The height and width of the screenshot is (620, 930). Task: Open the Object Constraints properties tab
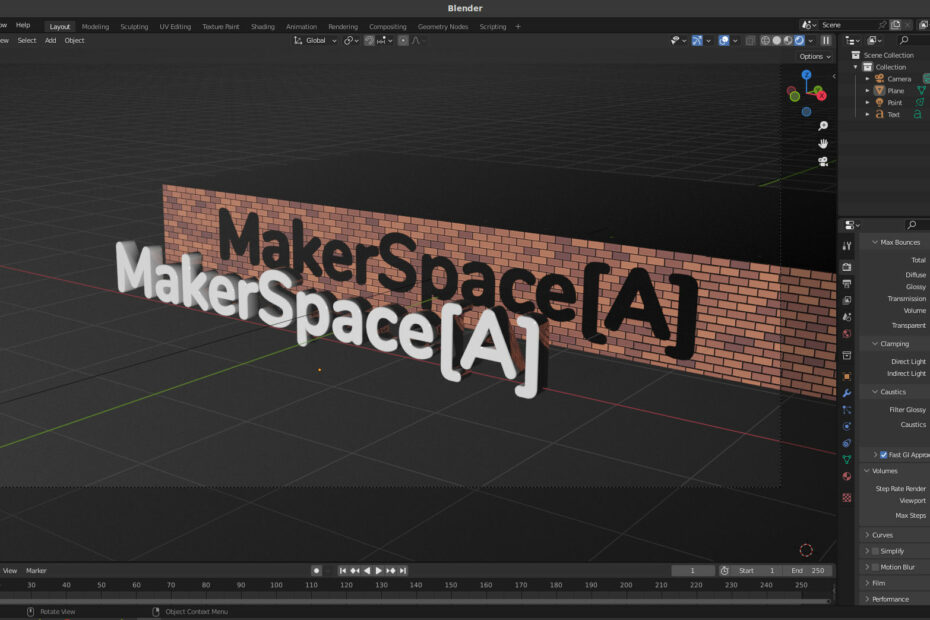(847, 443)
